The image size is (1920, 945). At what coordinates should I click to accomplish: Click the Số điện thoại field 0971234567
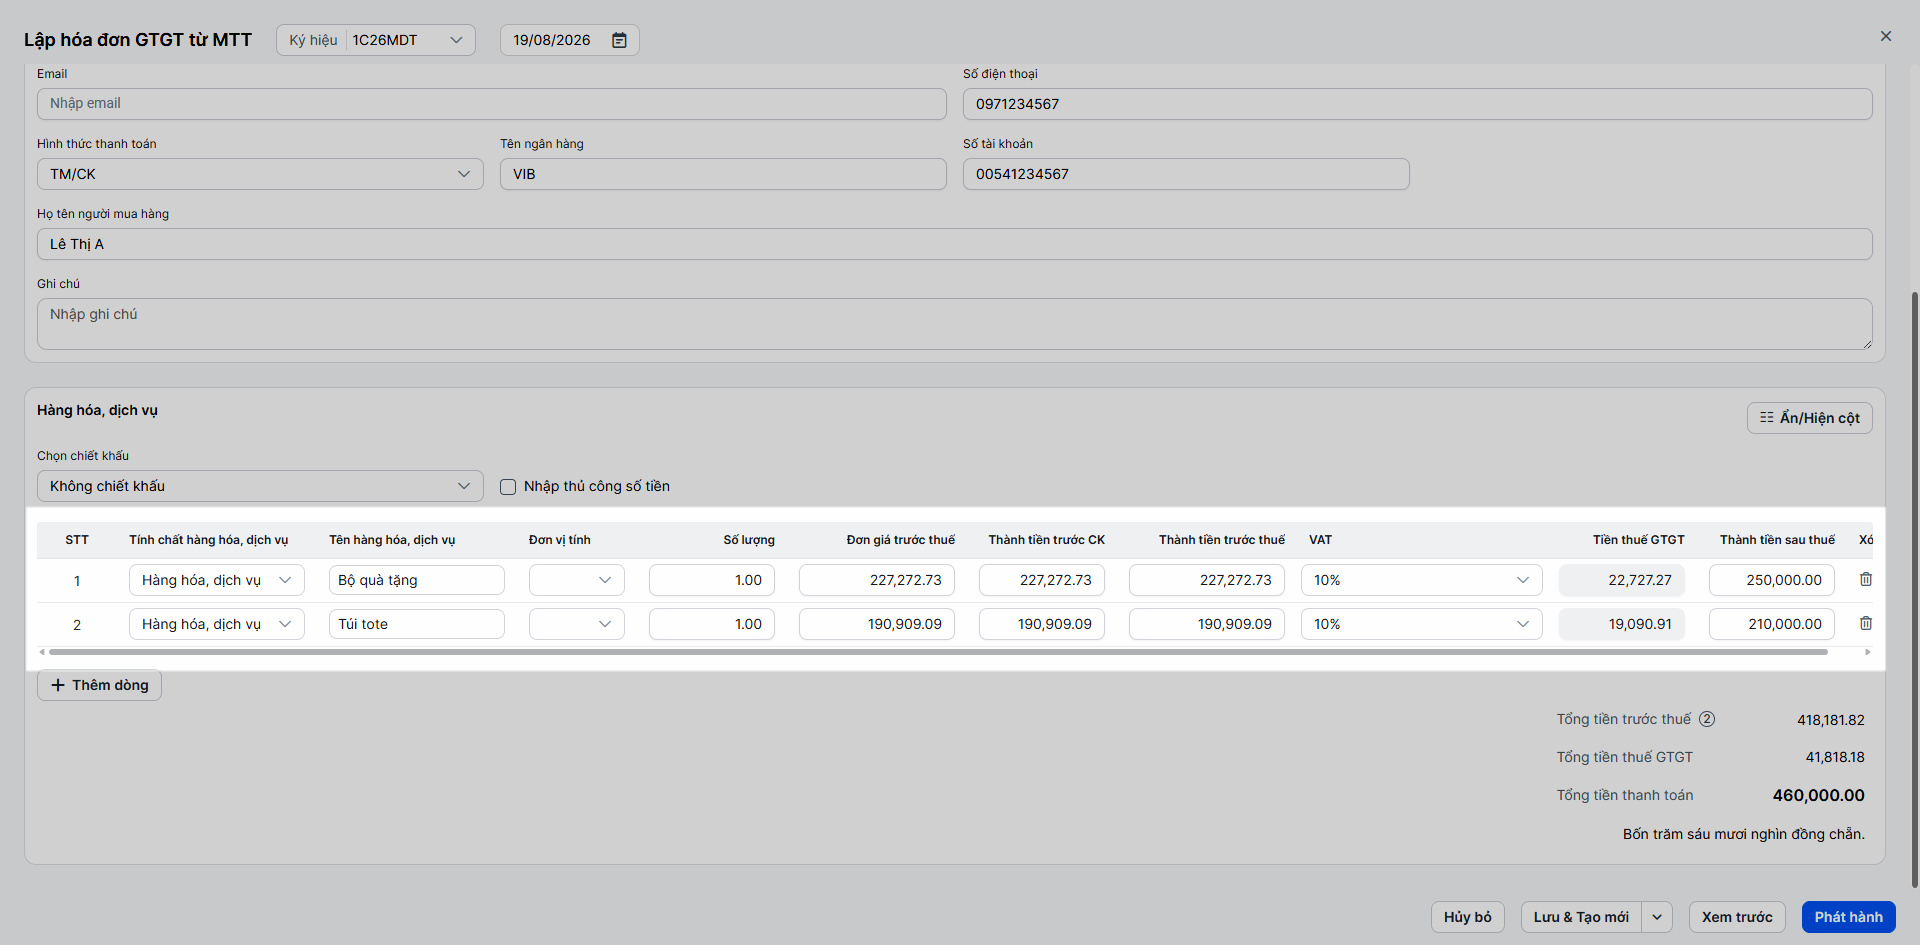tap(1417, 104)
